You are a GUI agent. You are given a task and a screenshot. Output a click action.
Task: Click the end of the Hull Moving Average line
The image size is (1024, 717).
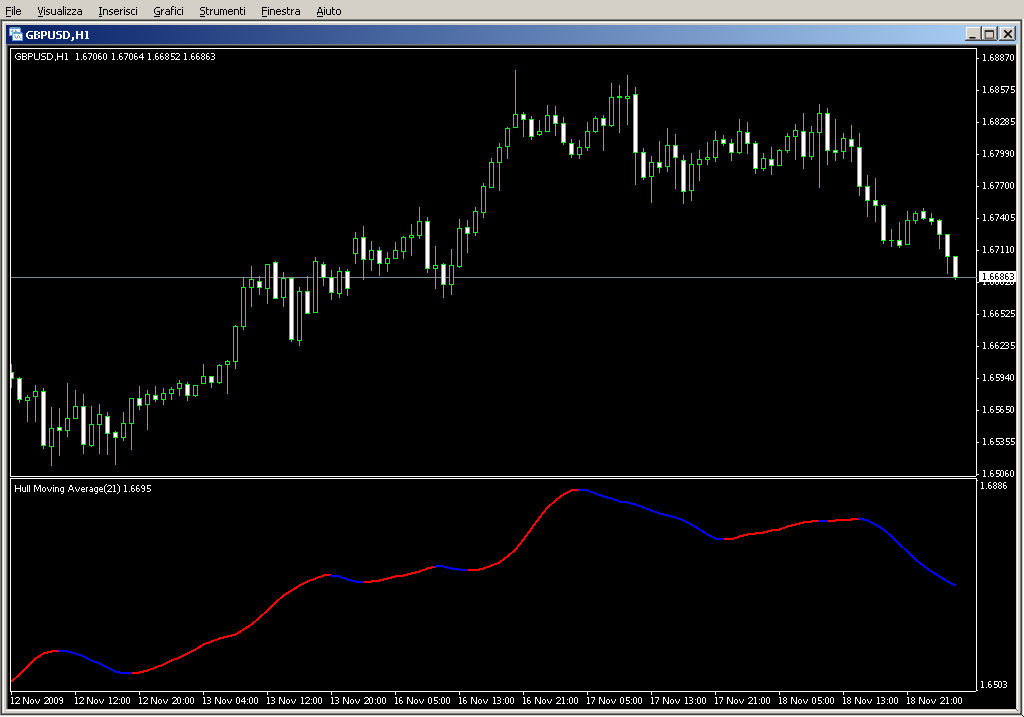pyautogui.click(x=955, y=585)
